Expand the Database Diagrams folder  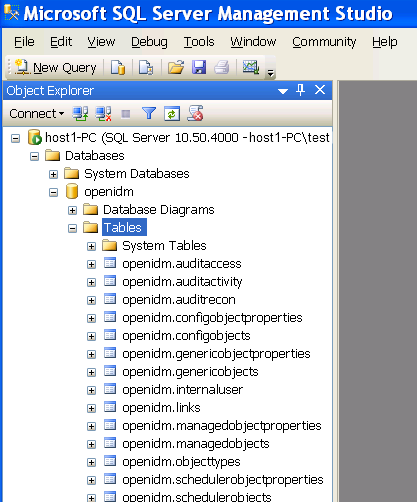coord(72,210)
